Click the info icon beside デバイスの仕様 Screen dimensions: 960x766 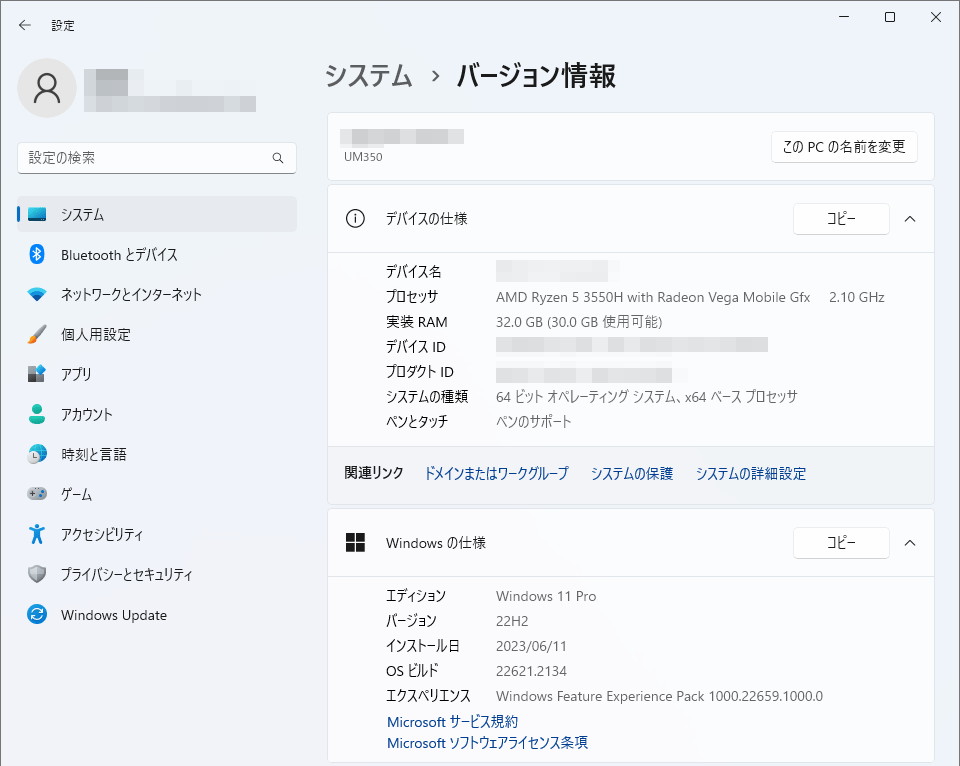tap(355, 219)
